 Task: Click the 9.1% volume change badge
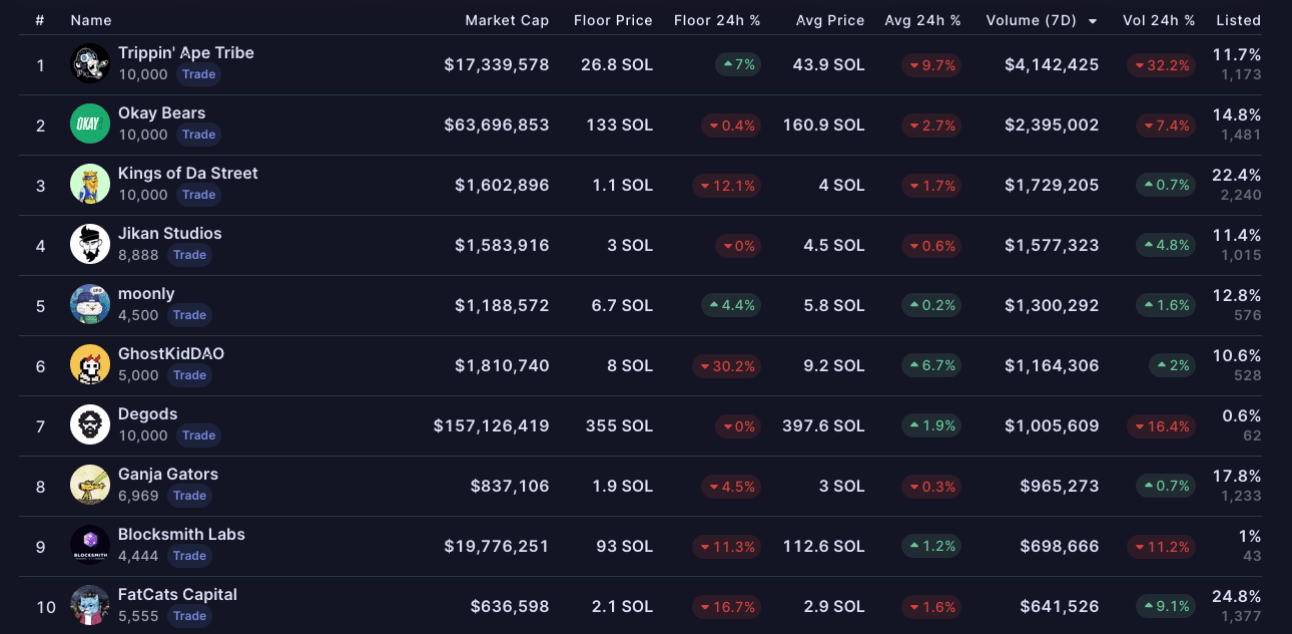[x=1166, y=606]
